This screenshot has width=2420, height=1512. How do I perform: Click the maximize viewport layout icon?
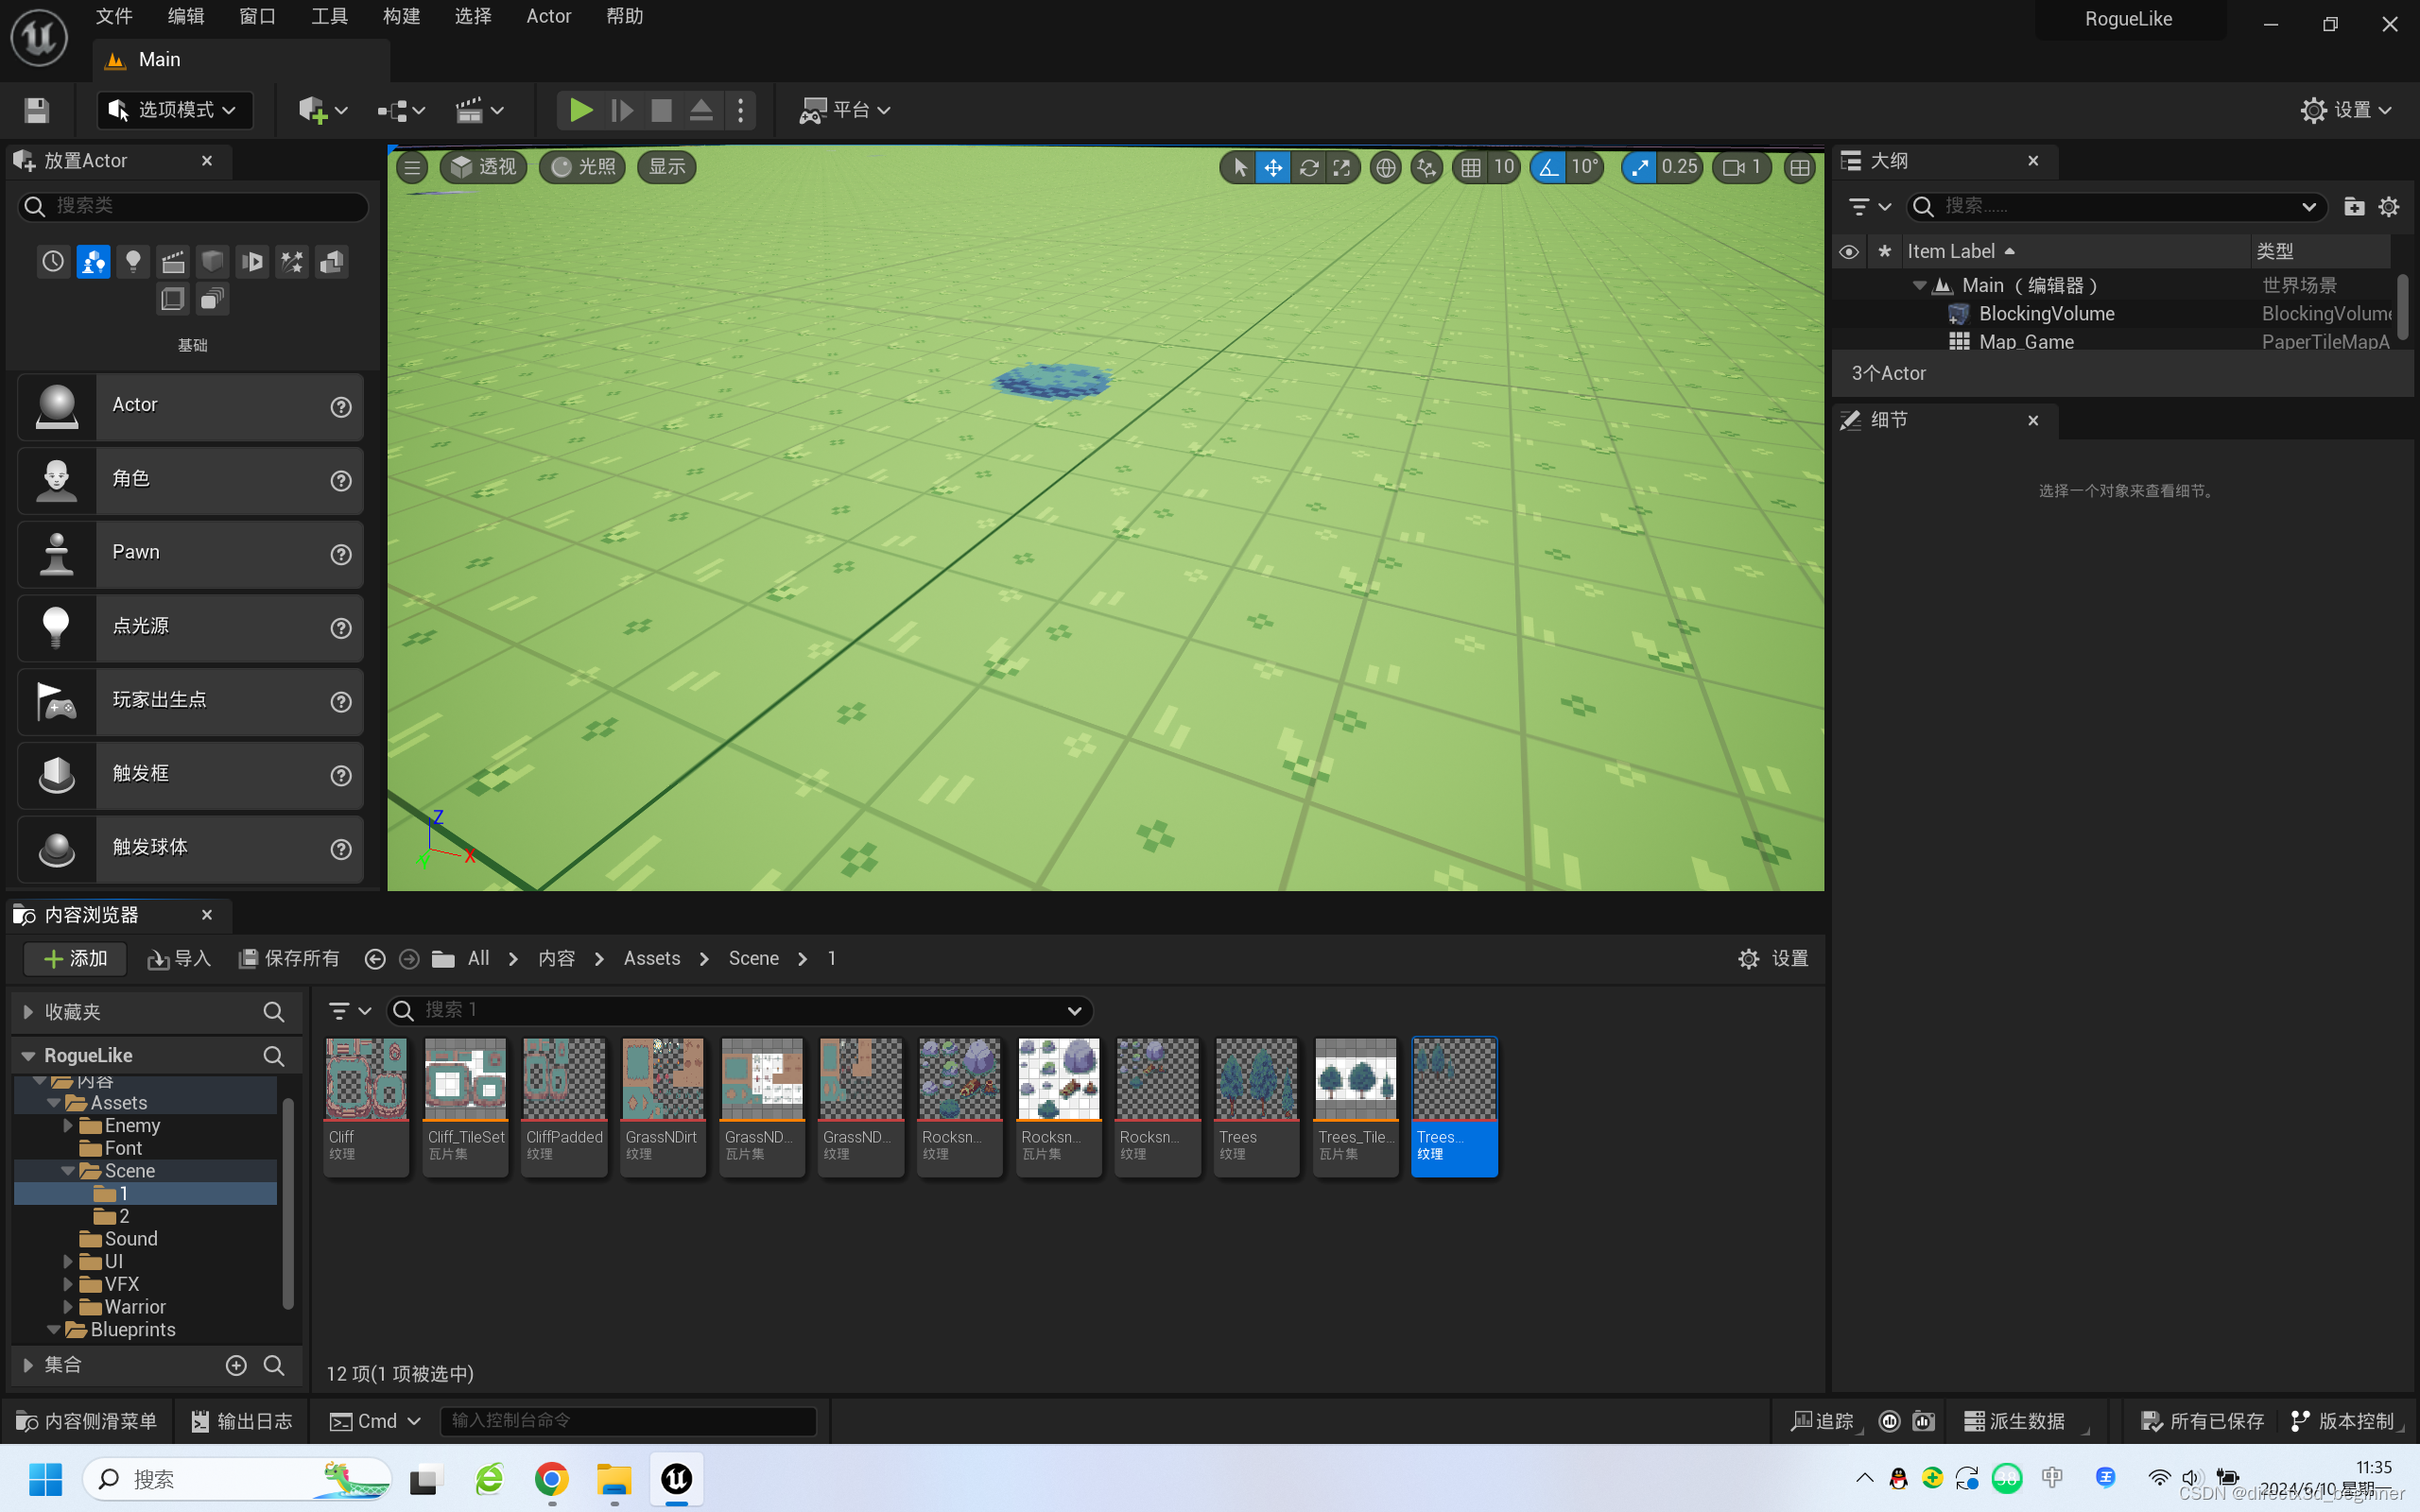(x=1799, y=168)
